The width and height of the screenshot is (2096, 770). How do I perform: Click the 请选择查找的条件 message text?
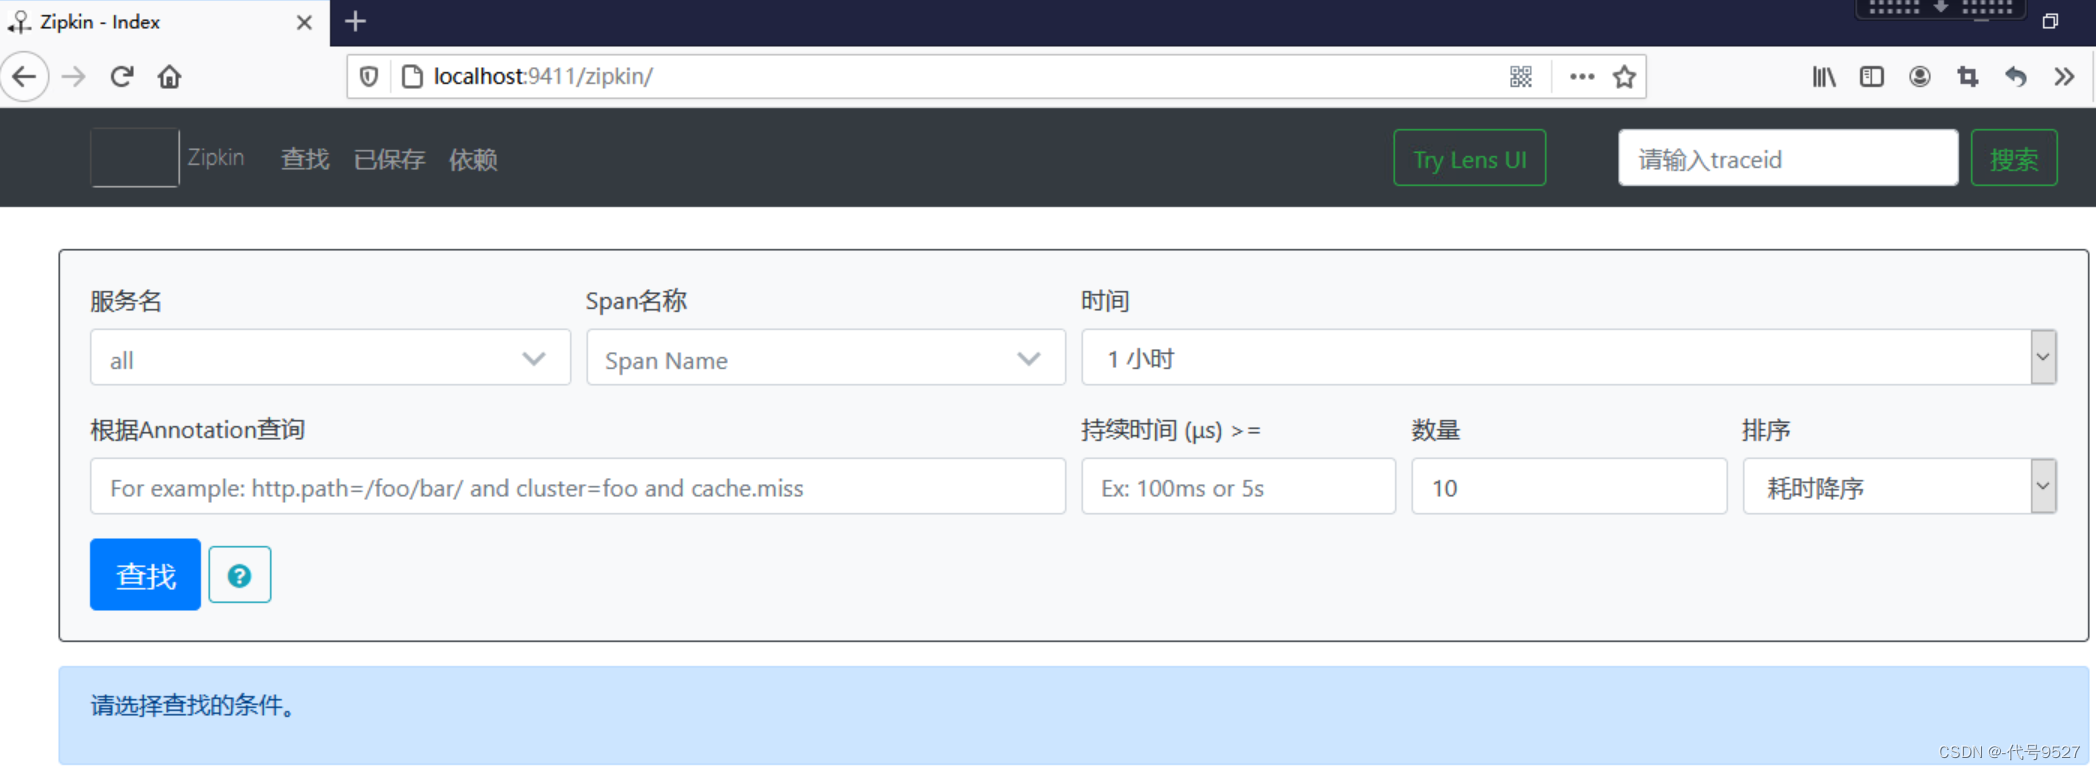coord(192,706)
